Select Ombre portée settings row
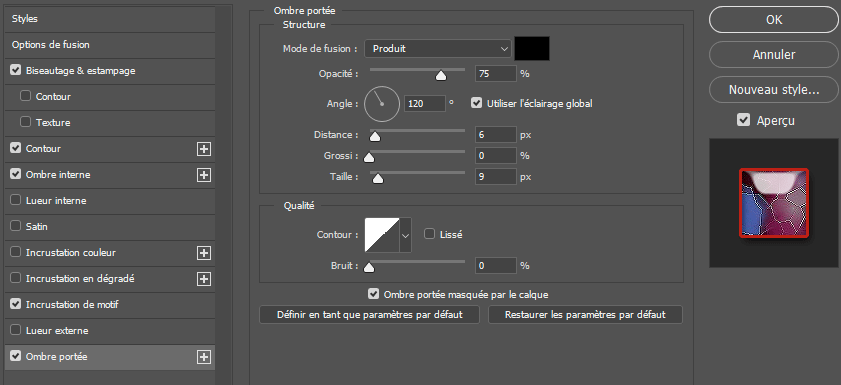The width and height of the screenshot is (841, 385). pyautogui.click(x=109, y=357)
